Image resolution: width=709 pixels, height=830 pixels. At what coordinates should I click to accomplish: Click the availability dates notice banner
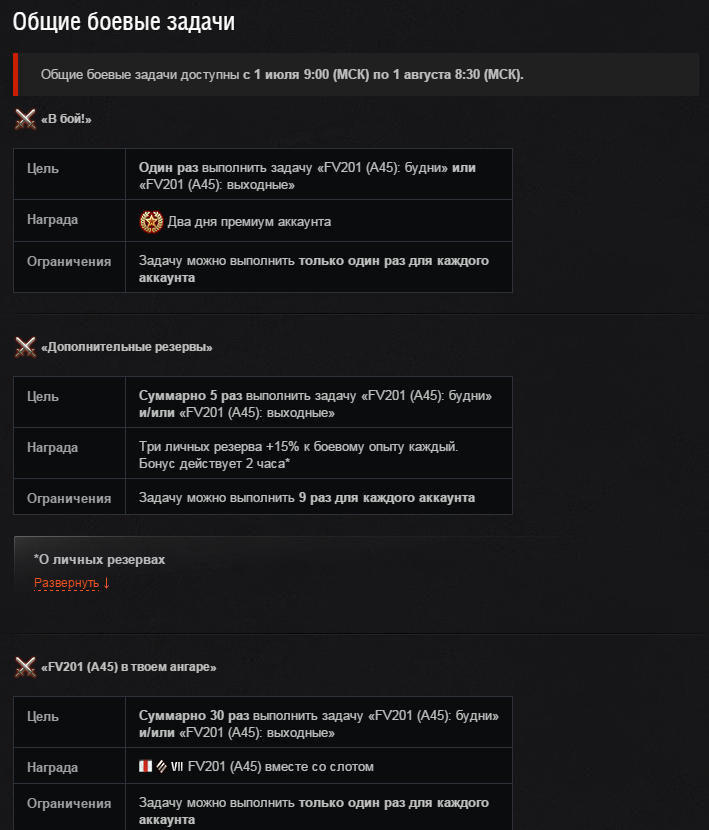[356, 75]
